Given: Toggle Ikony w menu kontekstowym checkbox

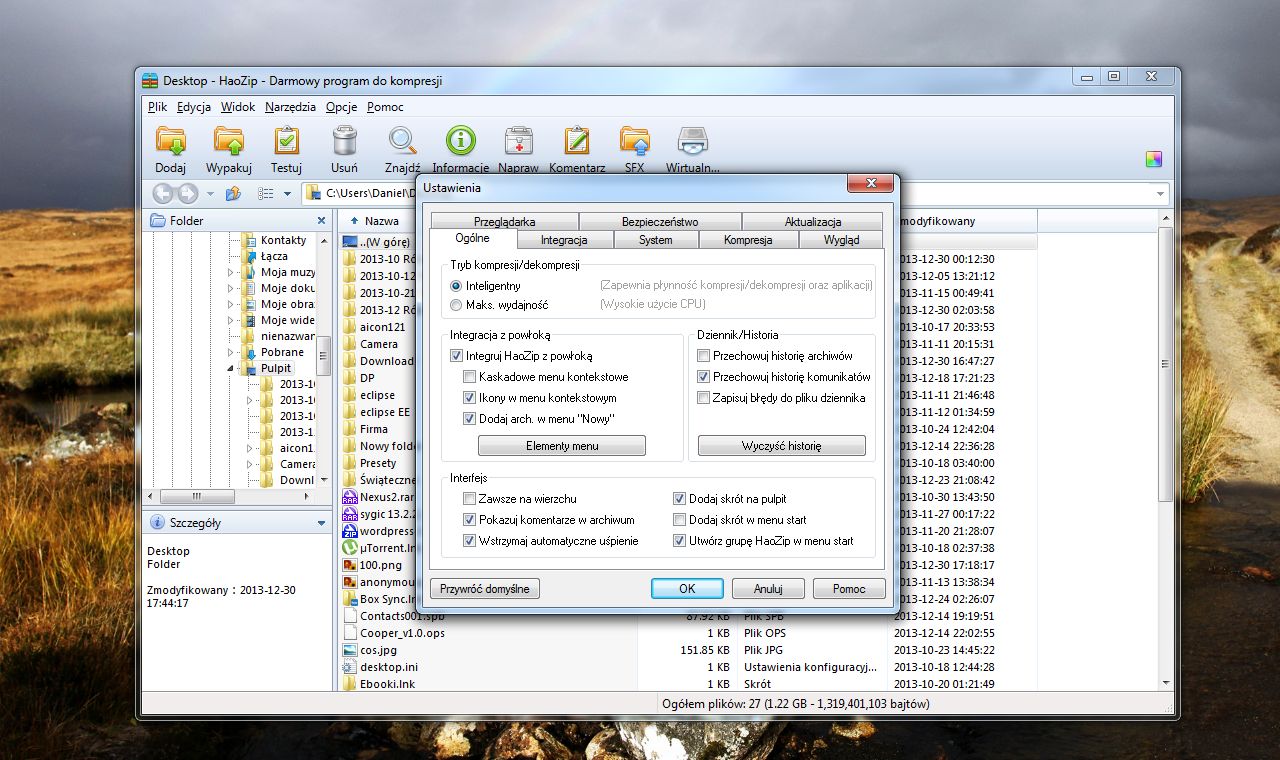Looking at the screenshot, I should [470, 398].
